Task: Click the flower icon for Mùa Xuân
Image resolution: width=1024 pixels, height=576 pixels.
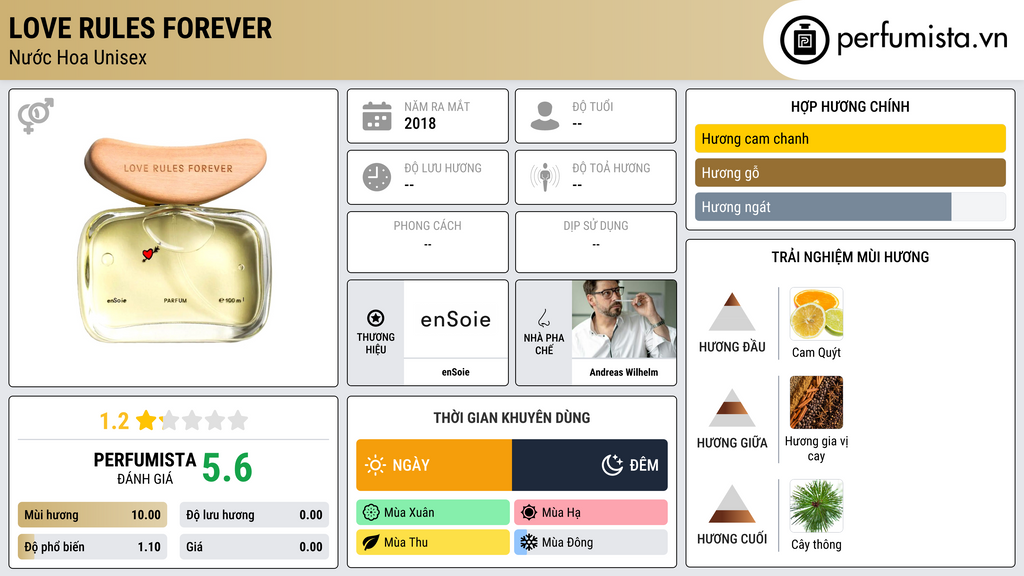Action: [x=371, y=513]
